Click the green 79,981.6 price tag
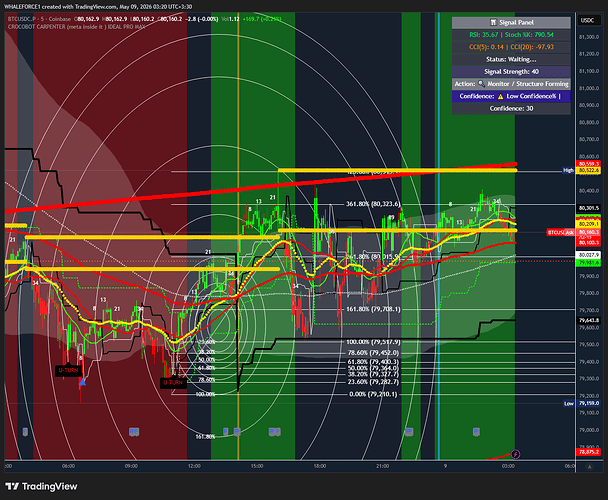 (x=589, y=263)
